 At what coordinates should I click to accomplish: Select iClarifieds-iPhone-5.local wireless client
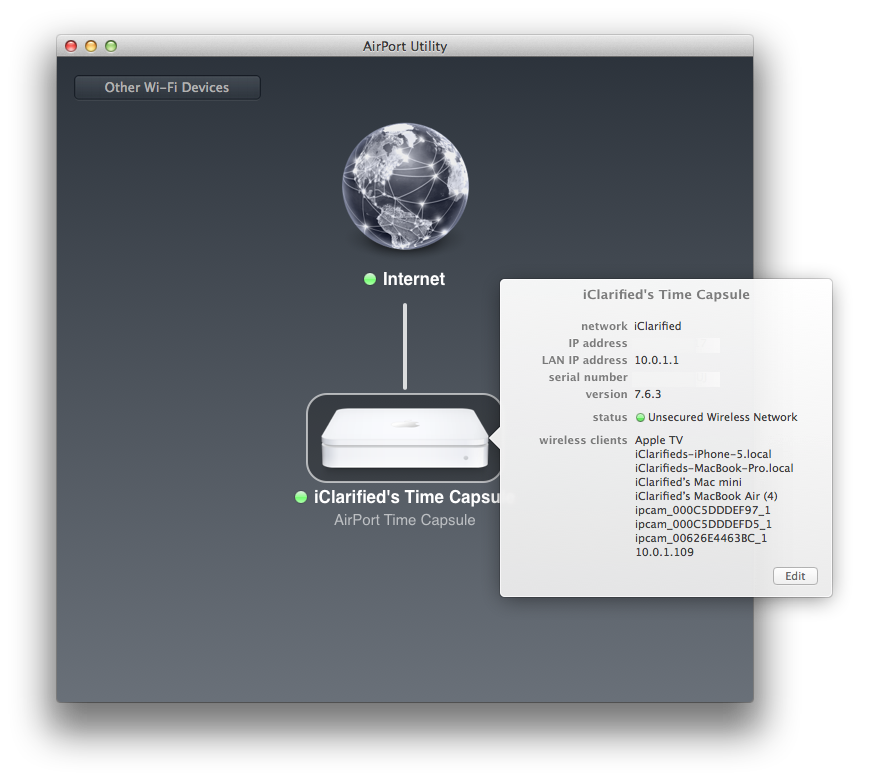[703, 454]
